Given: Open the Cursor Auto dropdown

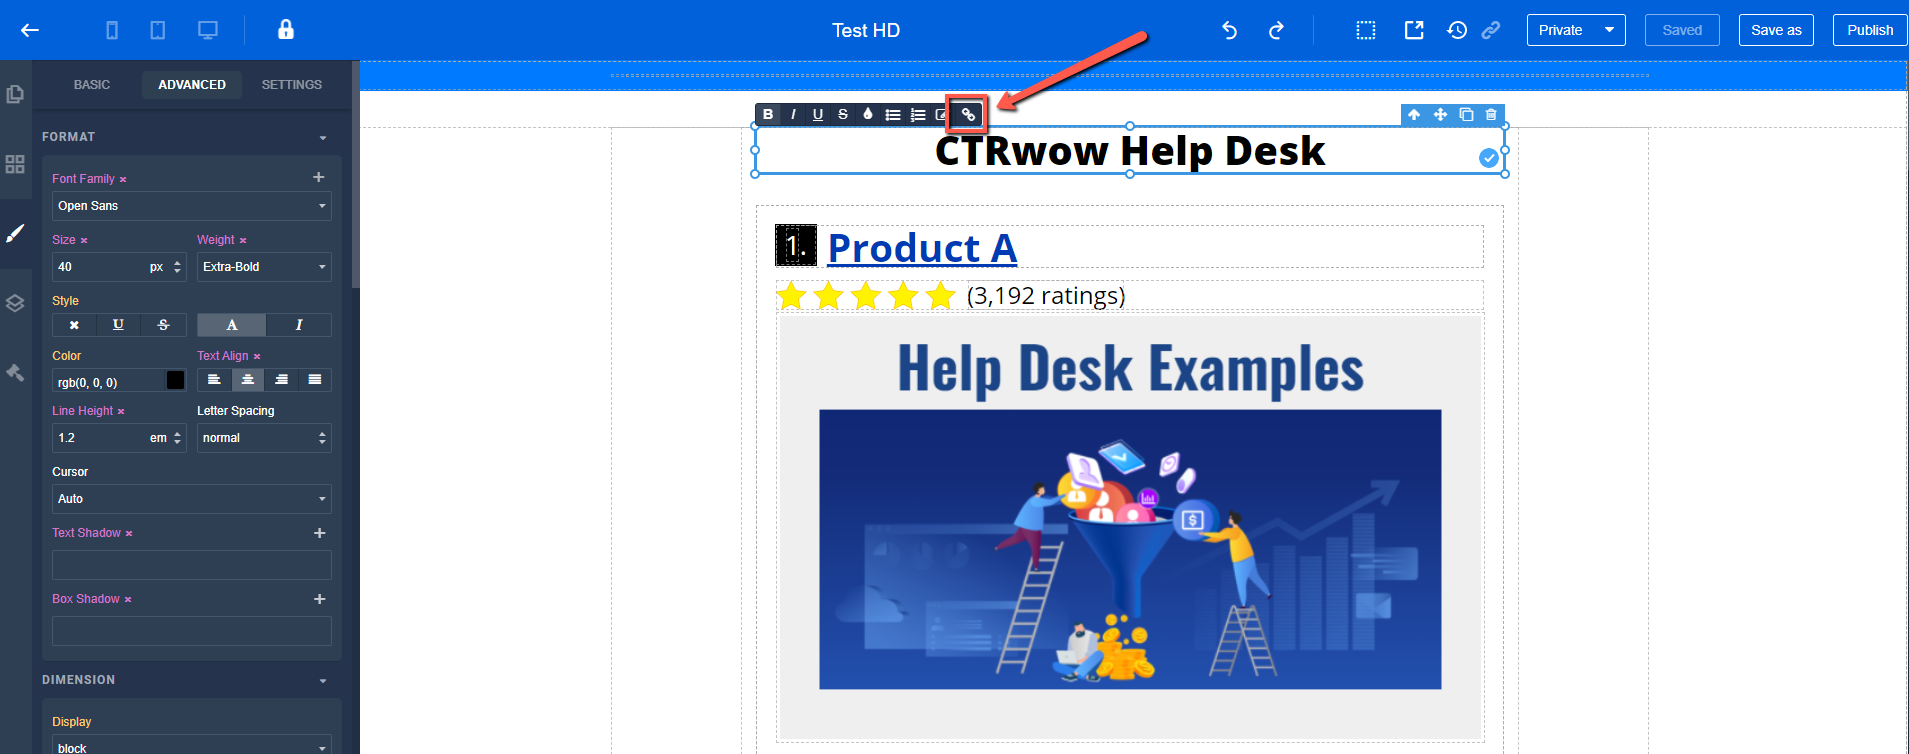Looking at the screenshot, I should tap(192, 499).
